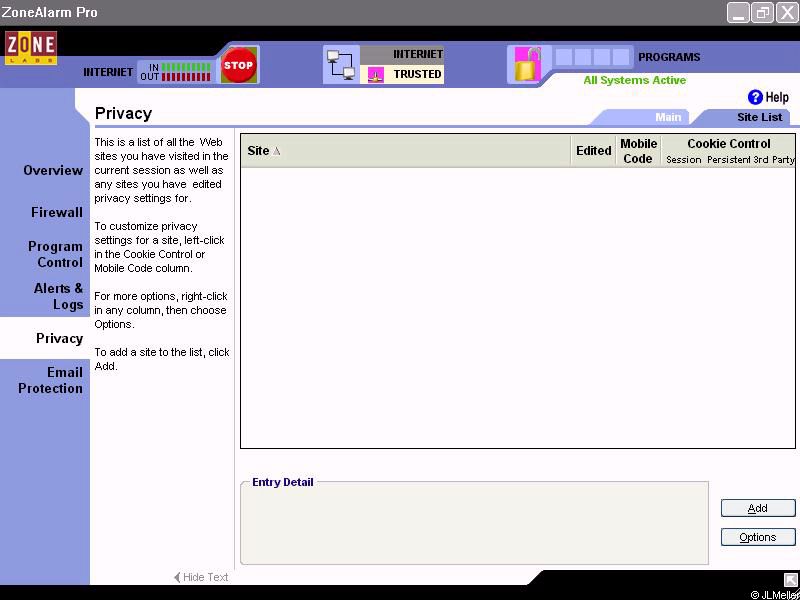
Task: Click the Add button
Action: (x=758, y=508)
